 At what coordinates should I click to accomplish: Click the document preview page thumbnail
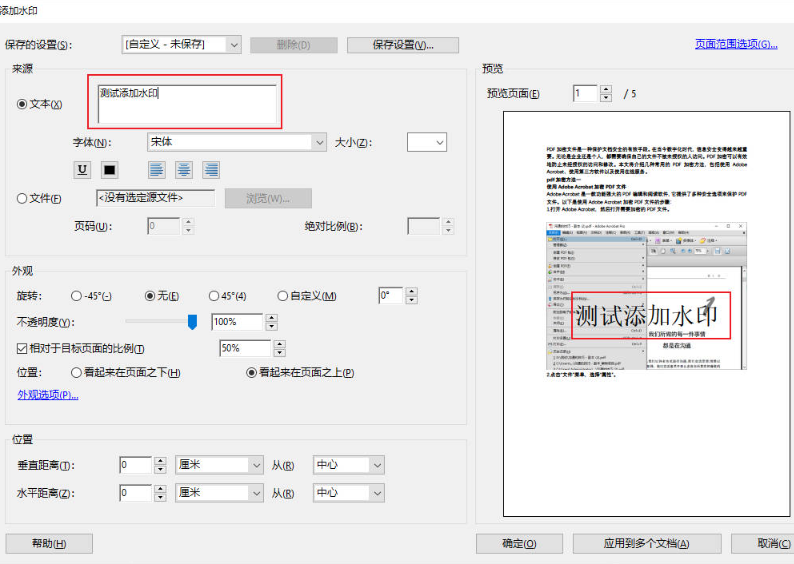point(647,314)
